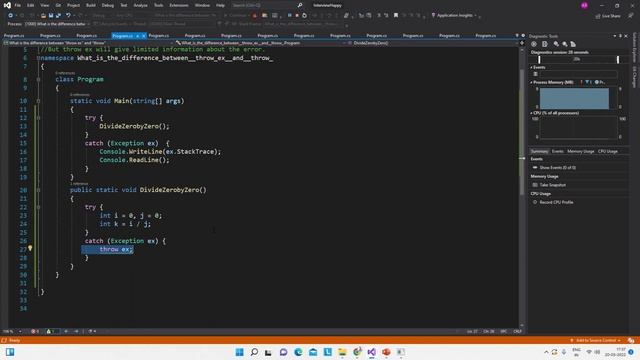The width and height of the screenshot is (640, 360).
Task: Click Show Events link
Action: pyautogui.click(x=558, y=168)
